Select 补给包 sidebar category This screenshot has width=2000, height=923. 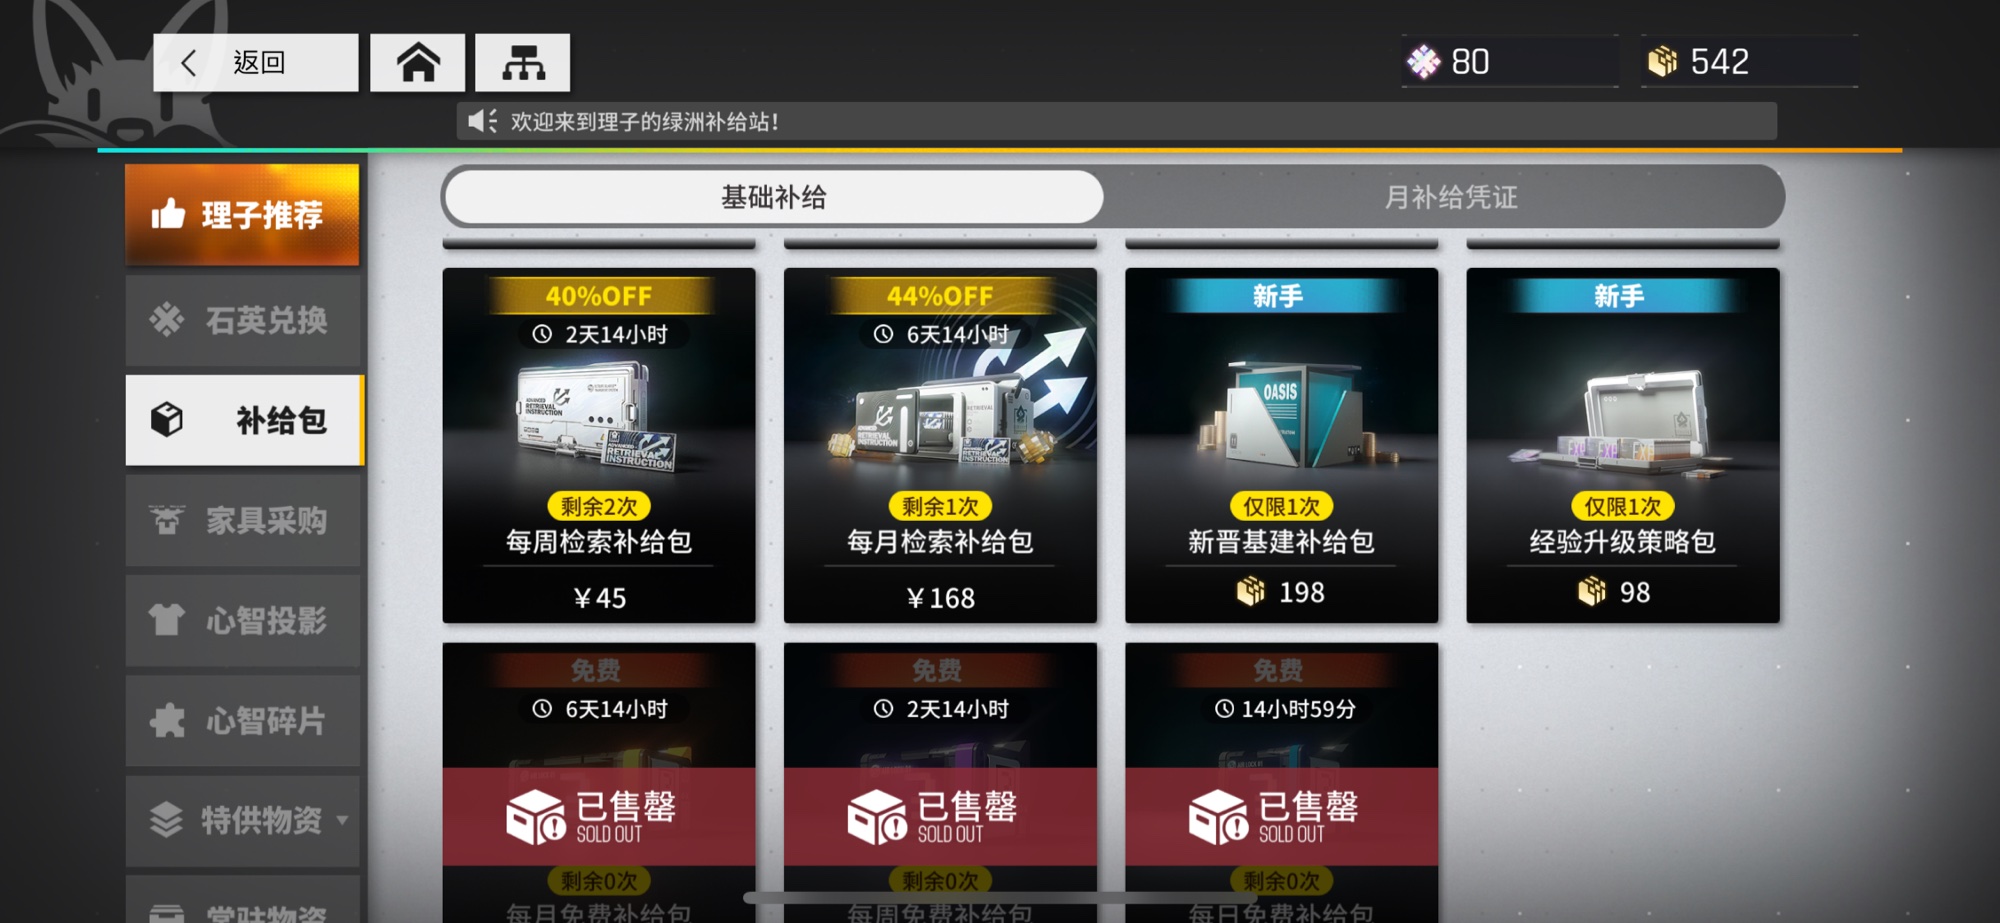click(x=244, y=420)
